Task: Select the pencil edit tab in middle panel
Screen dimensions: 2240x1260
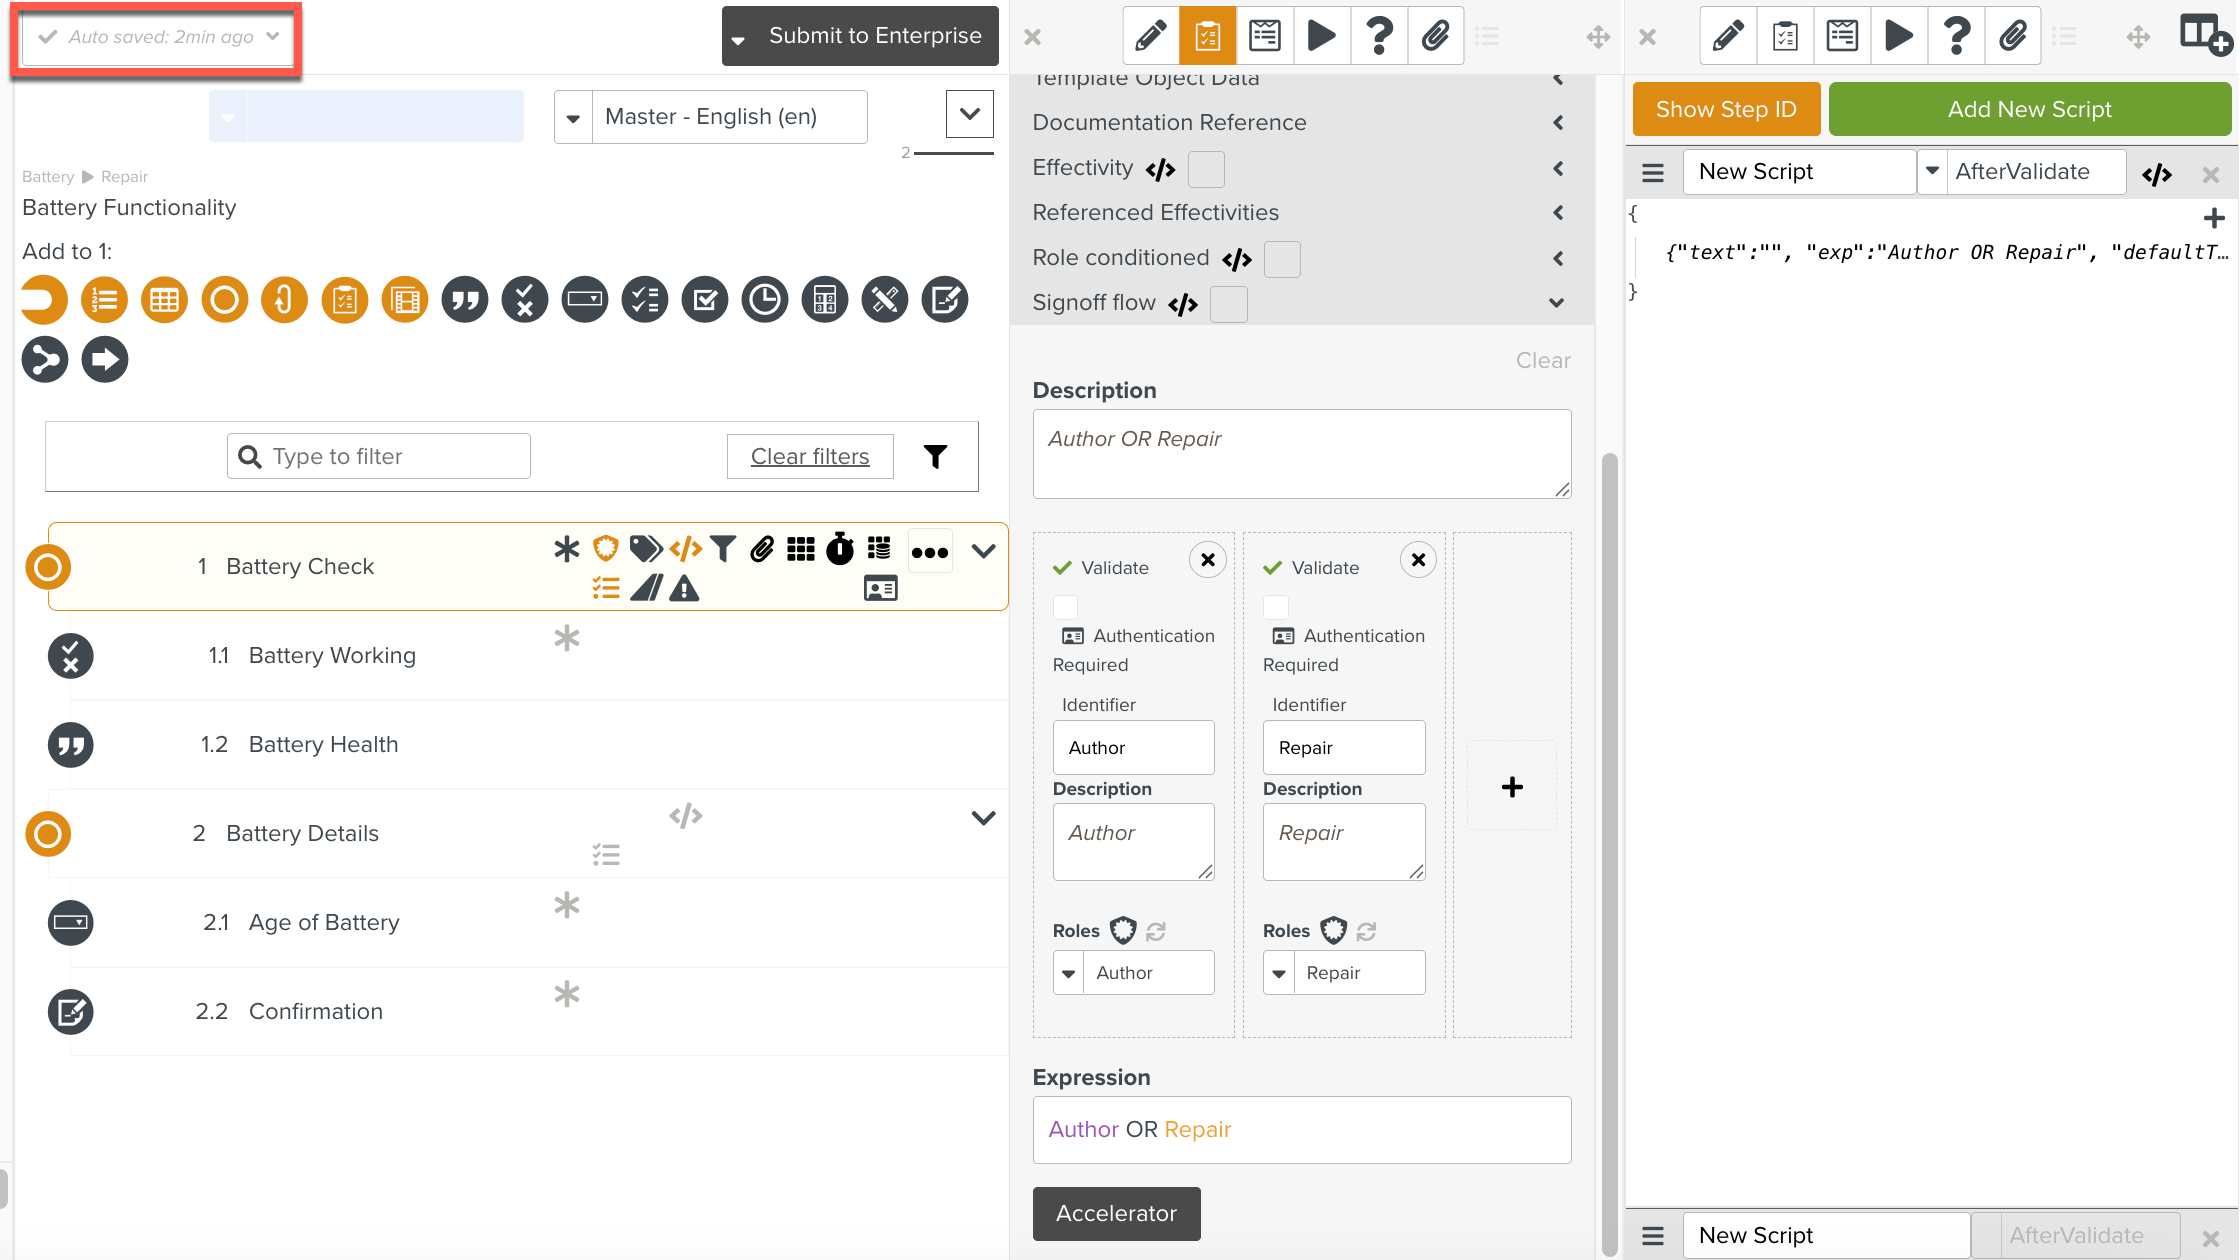Action: tap(1151, 37)
